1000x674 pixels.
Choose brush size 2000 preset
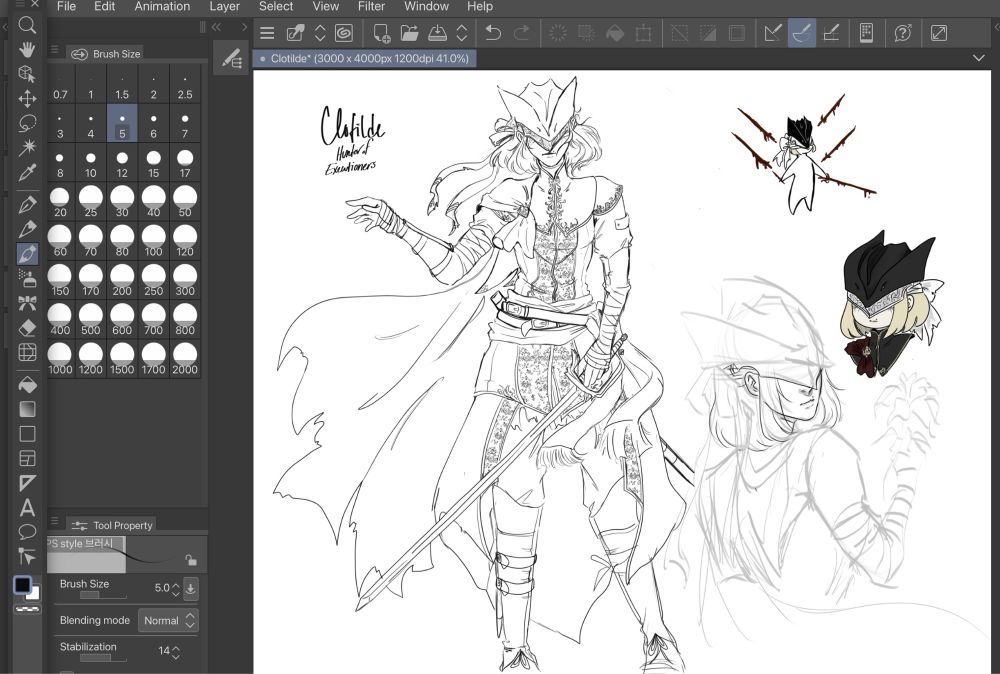(184, 359)
